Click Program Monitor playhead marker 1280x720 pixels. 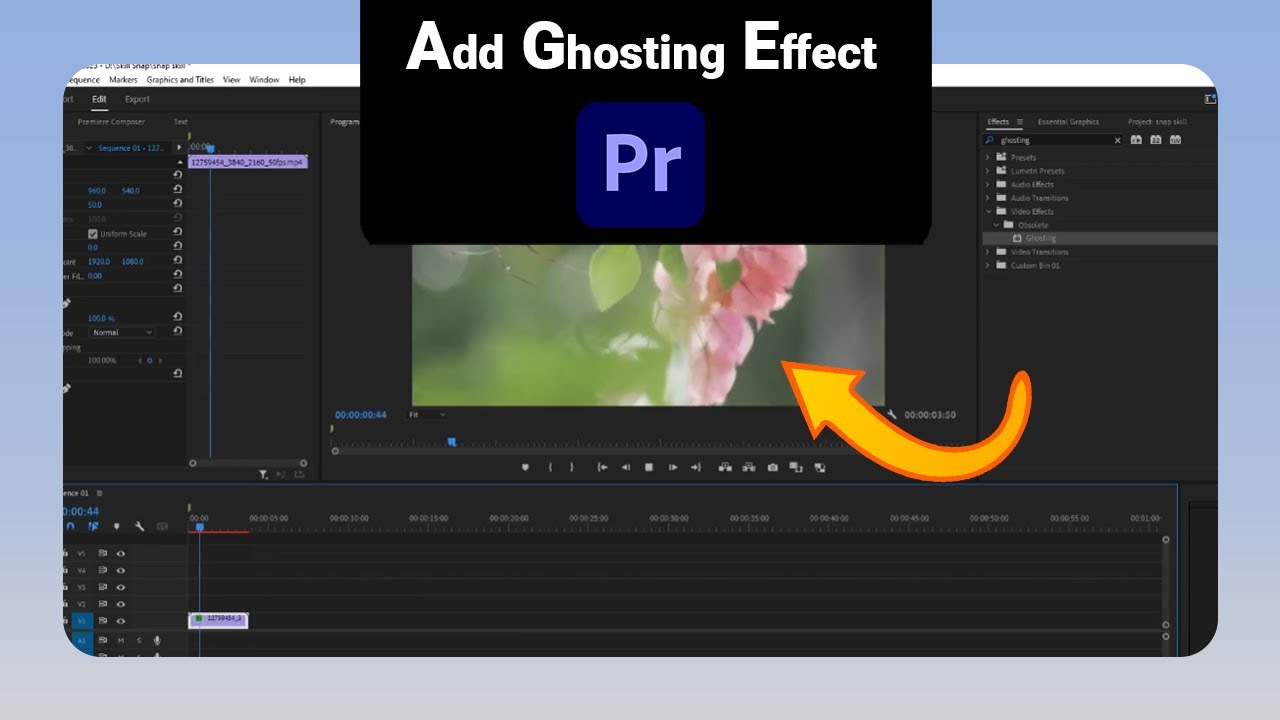(452, 441)
